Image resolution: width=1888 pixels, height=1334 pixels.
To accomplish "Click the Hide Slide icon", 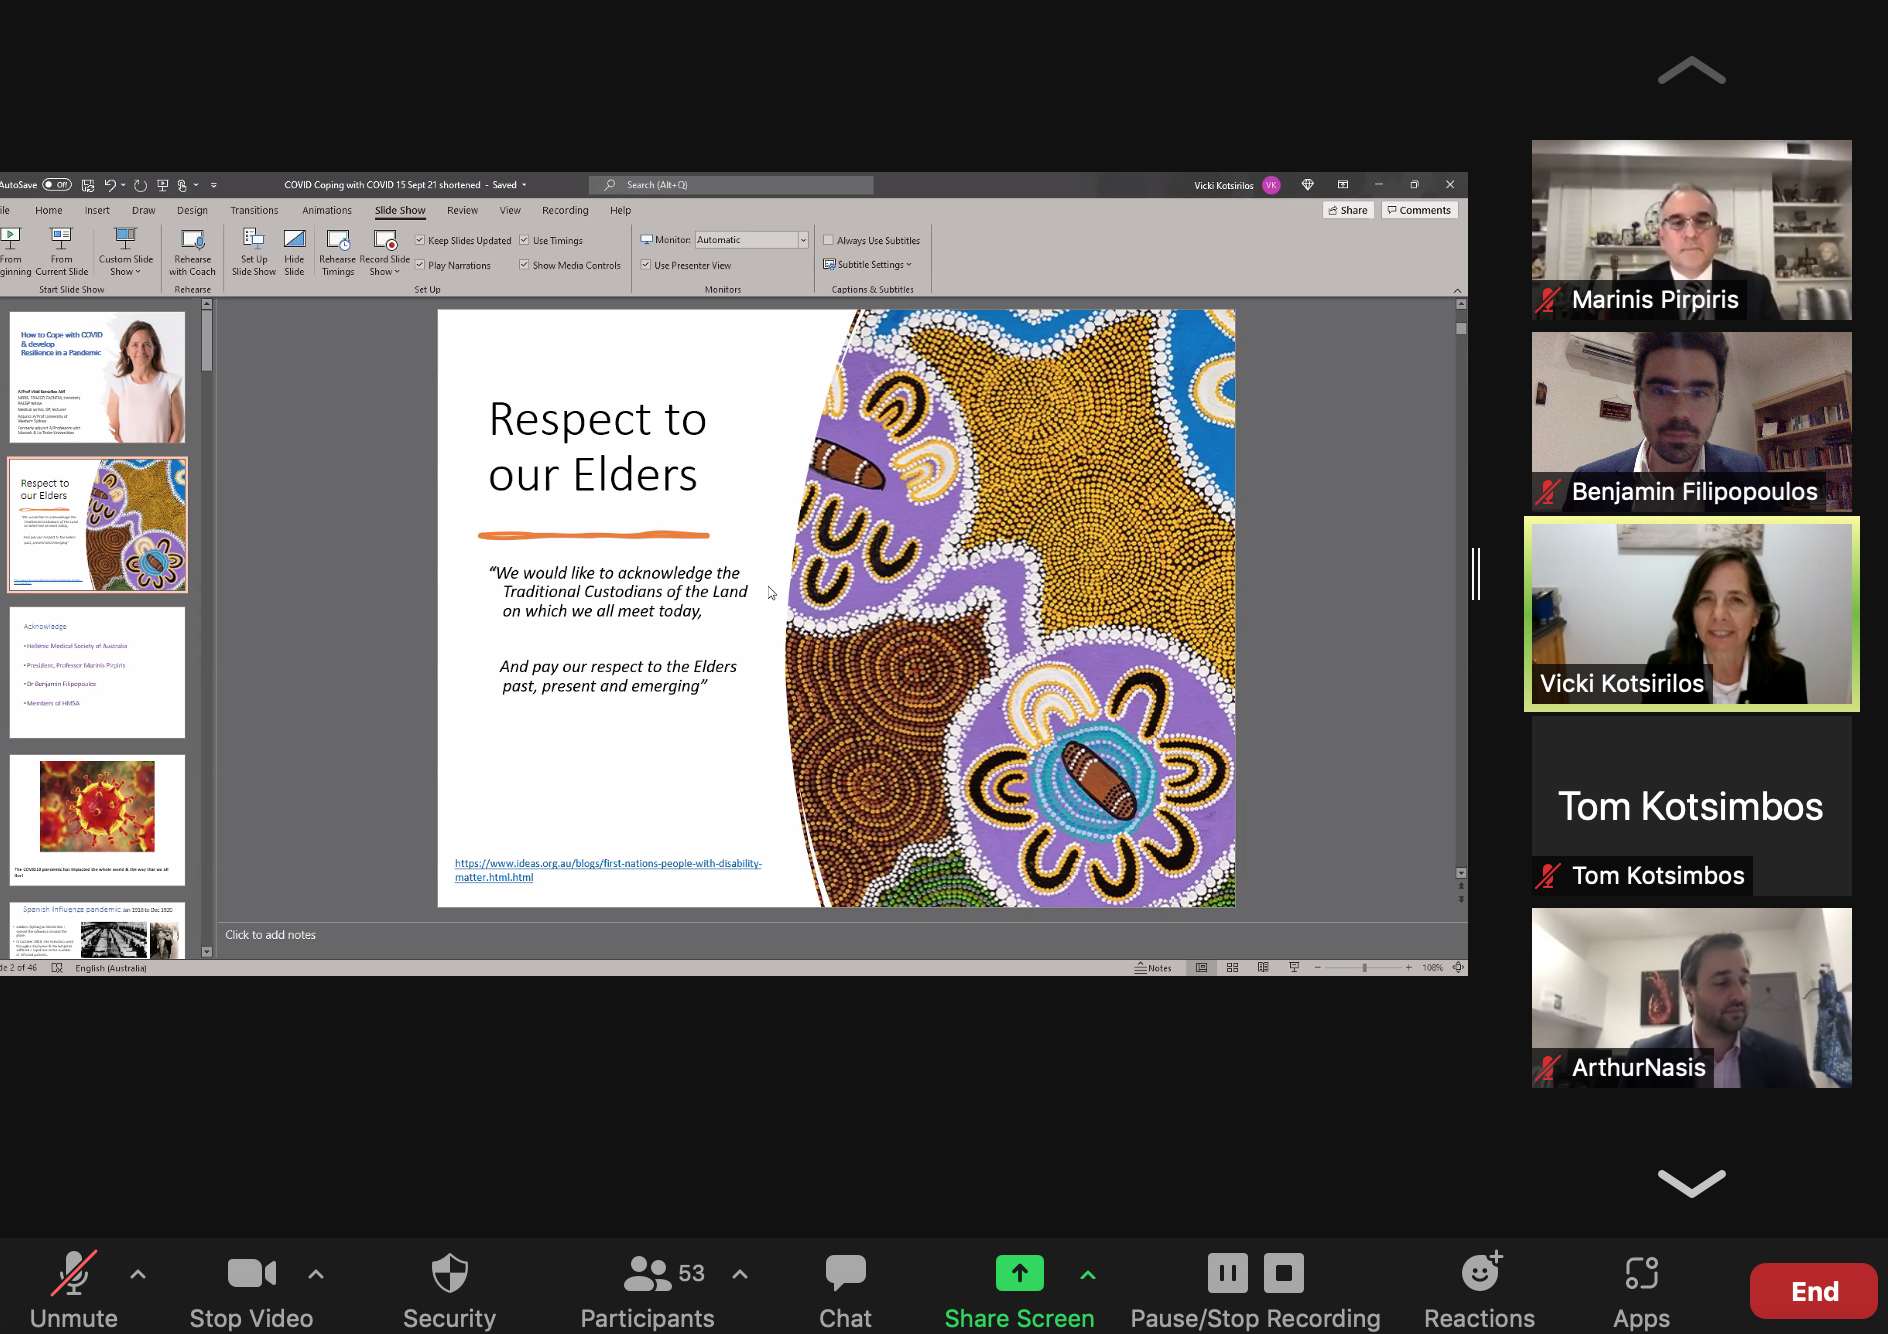I will pos(294,240).
